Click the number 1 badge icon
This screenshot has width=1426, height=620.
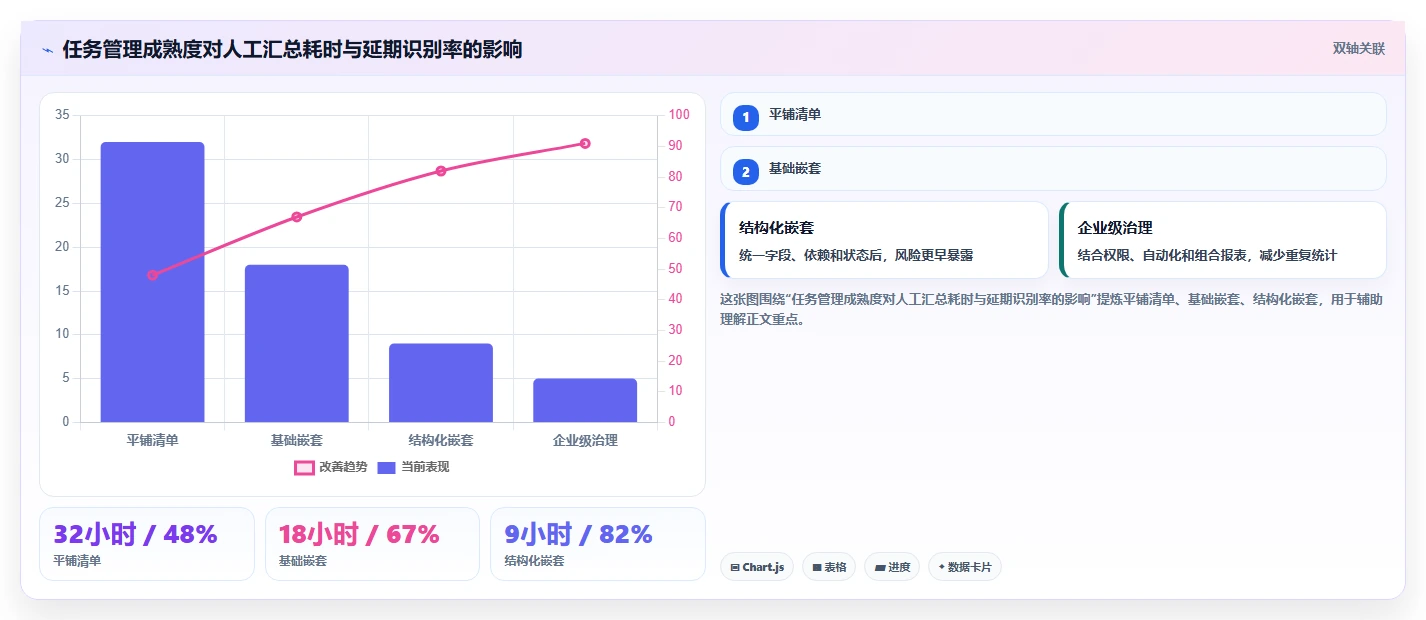[746, 117]
